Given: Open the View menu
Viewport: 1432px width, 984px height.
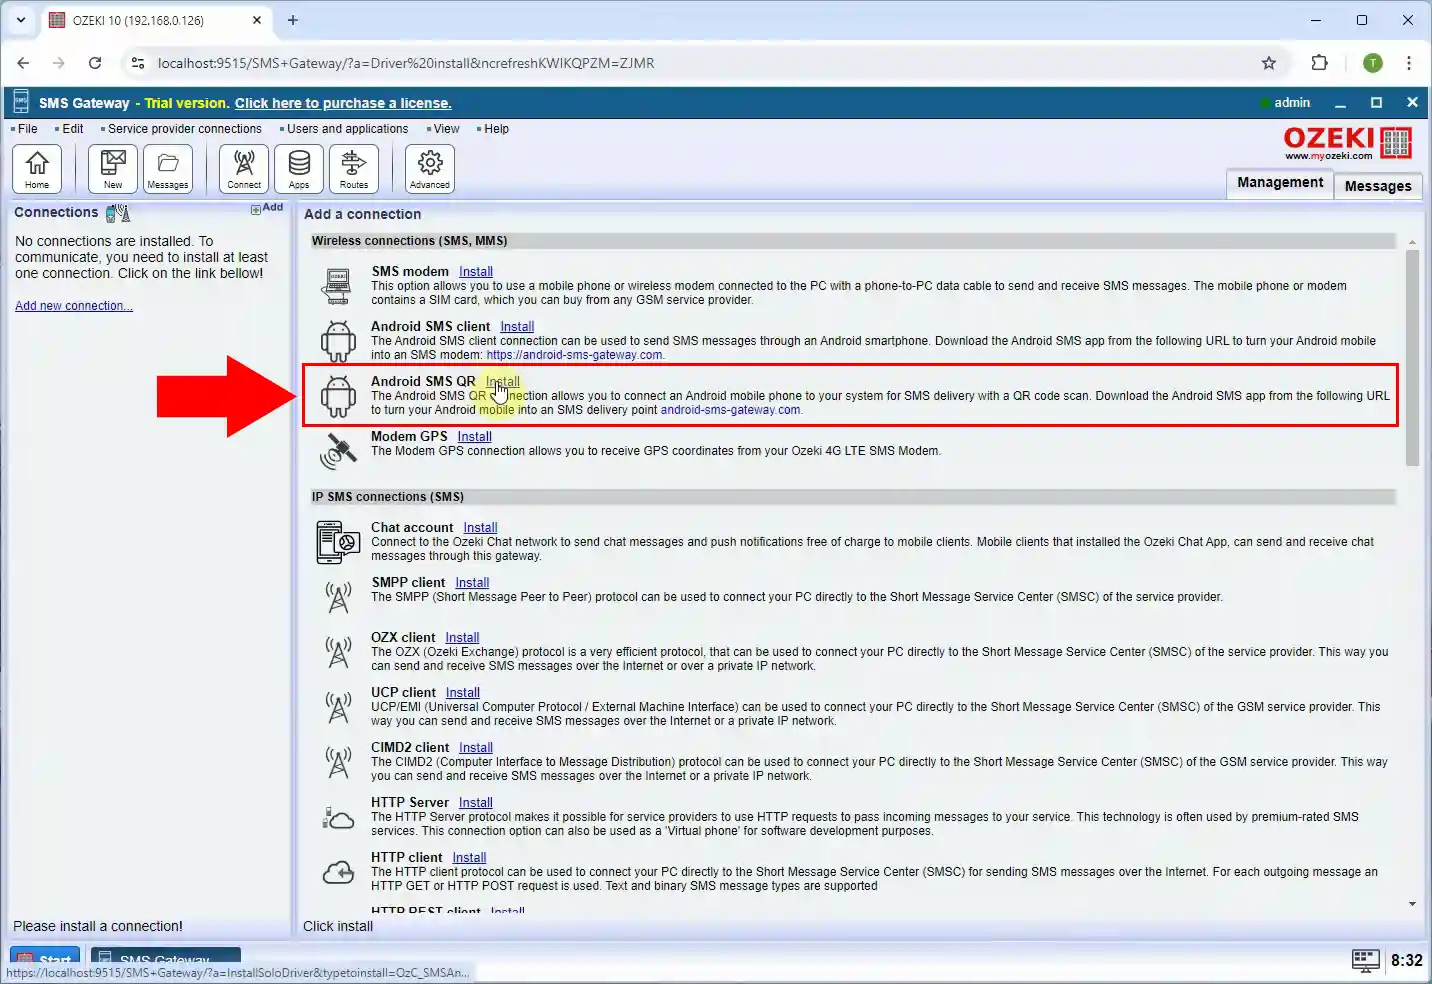Looking at the screenshot, I should (446, 129).
